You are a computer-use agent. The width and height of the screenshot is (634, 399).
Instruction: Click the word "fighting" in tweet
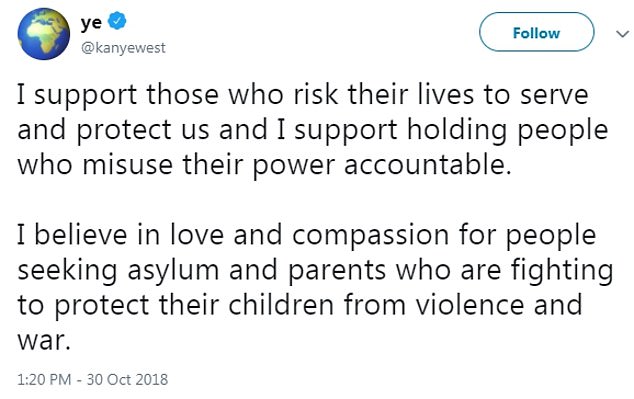point(562,271)
